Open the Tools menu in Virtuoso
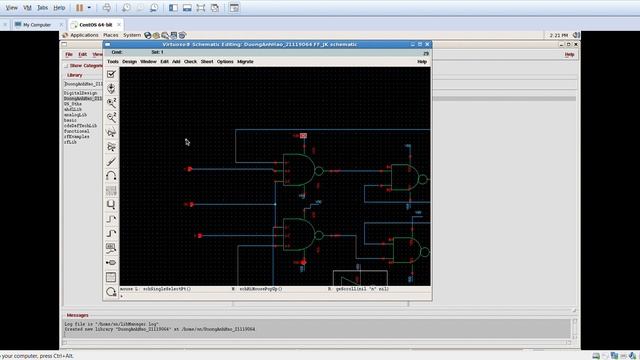 pos(113,62)
